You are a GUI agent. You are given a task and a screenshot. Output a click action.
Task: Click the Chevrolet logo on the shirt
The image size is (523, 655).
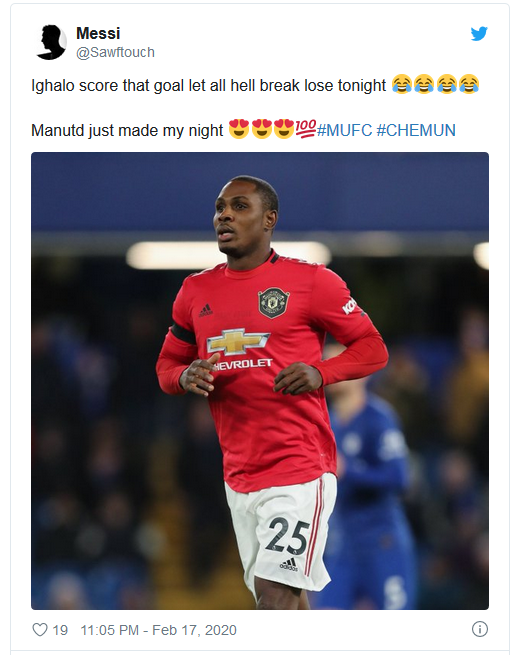click(238, 343)
